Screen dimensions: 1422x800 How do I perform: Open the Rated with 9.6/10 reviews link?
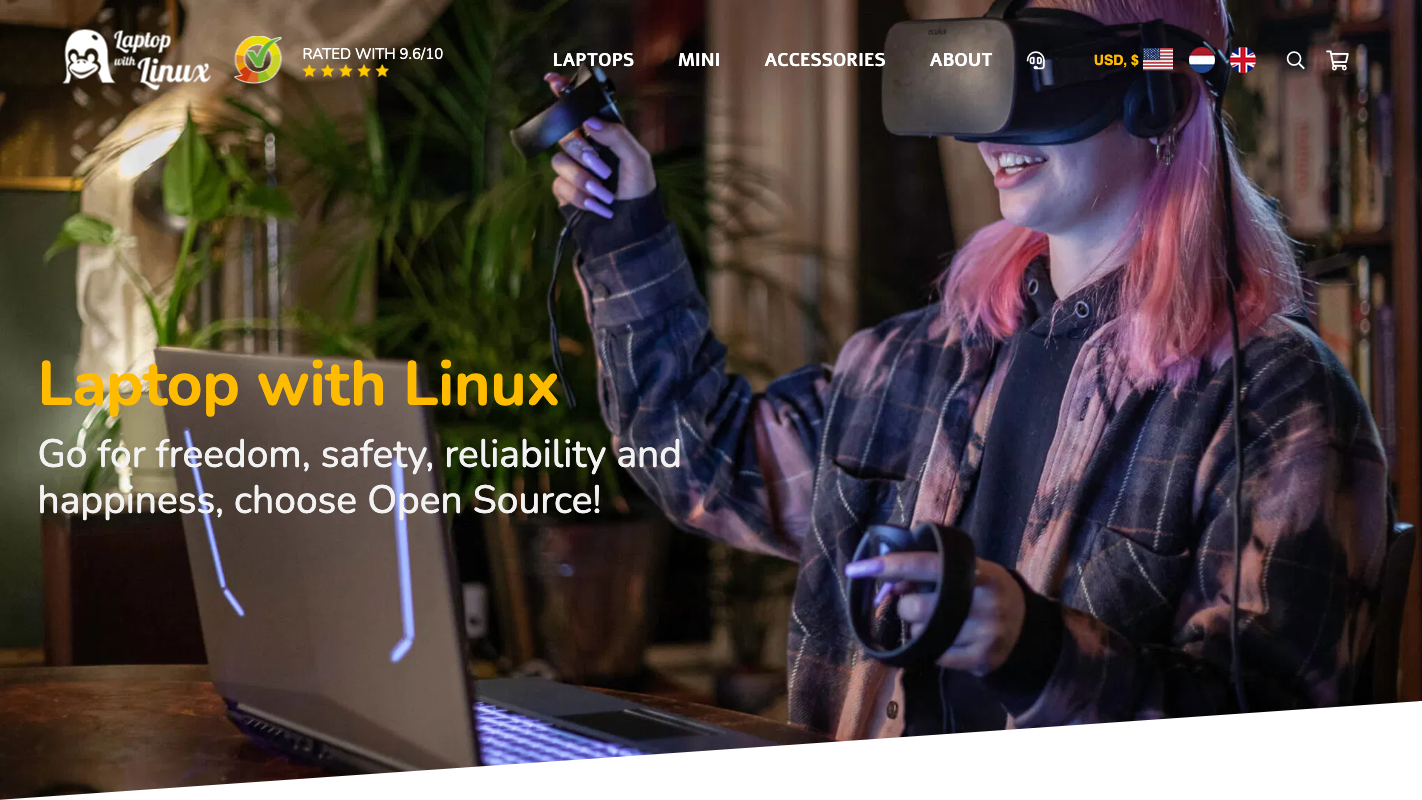[x=372, y=54]
